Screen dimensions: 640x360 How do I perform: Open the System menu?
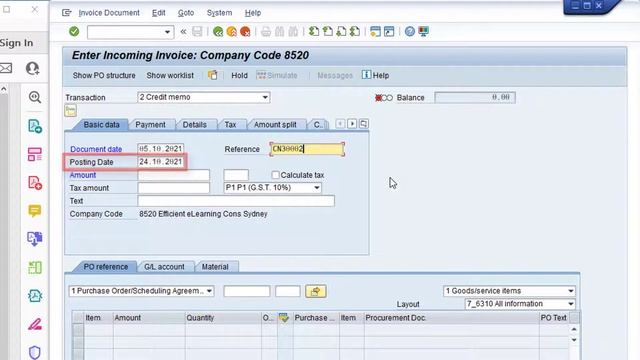[219, 13]
